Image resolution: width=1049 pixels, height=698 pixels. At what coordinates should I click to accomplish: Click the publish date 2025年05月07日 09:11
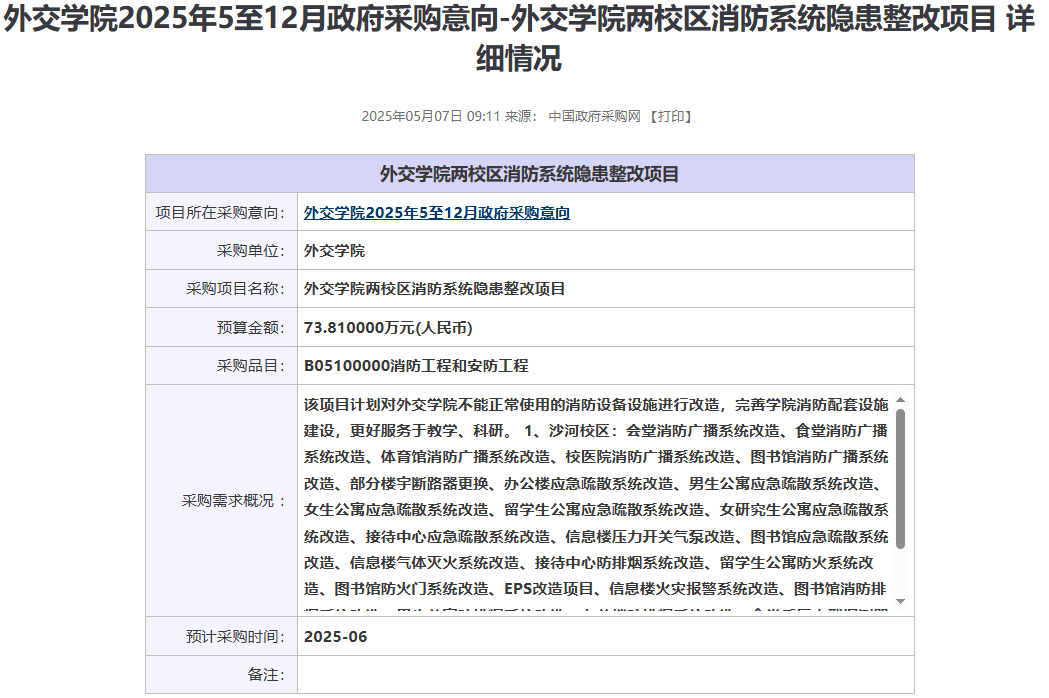(430, 116)
